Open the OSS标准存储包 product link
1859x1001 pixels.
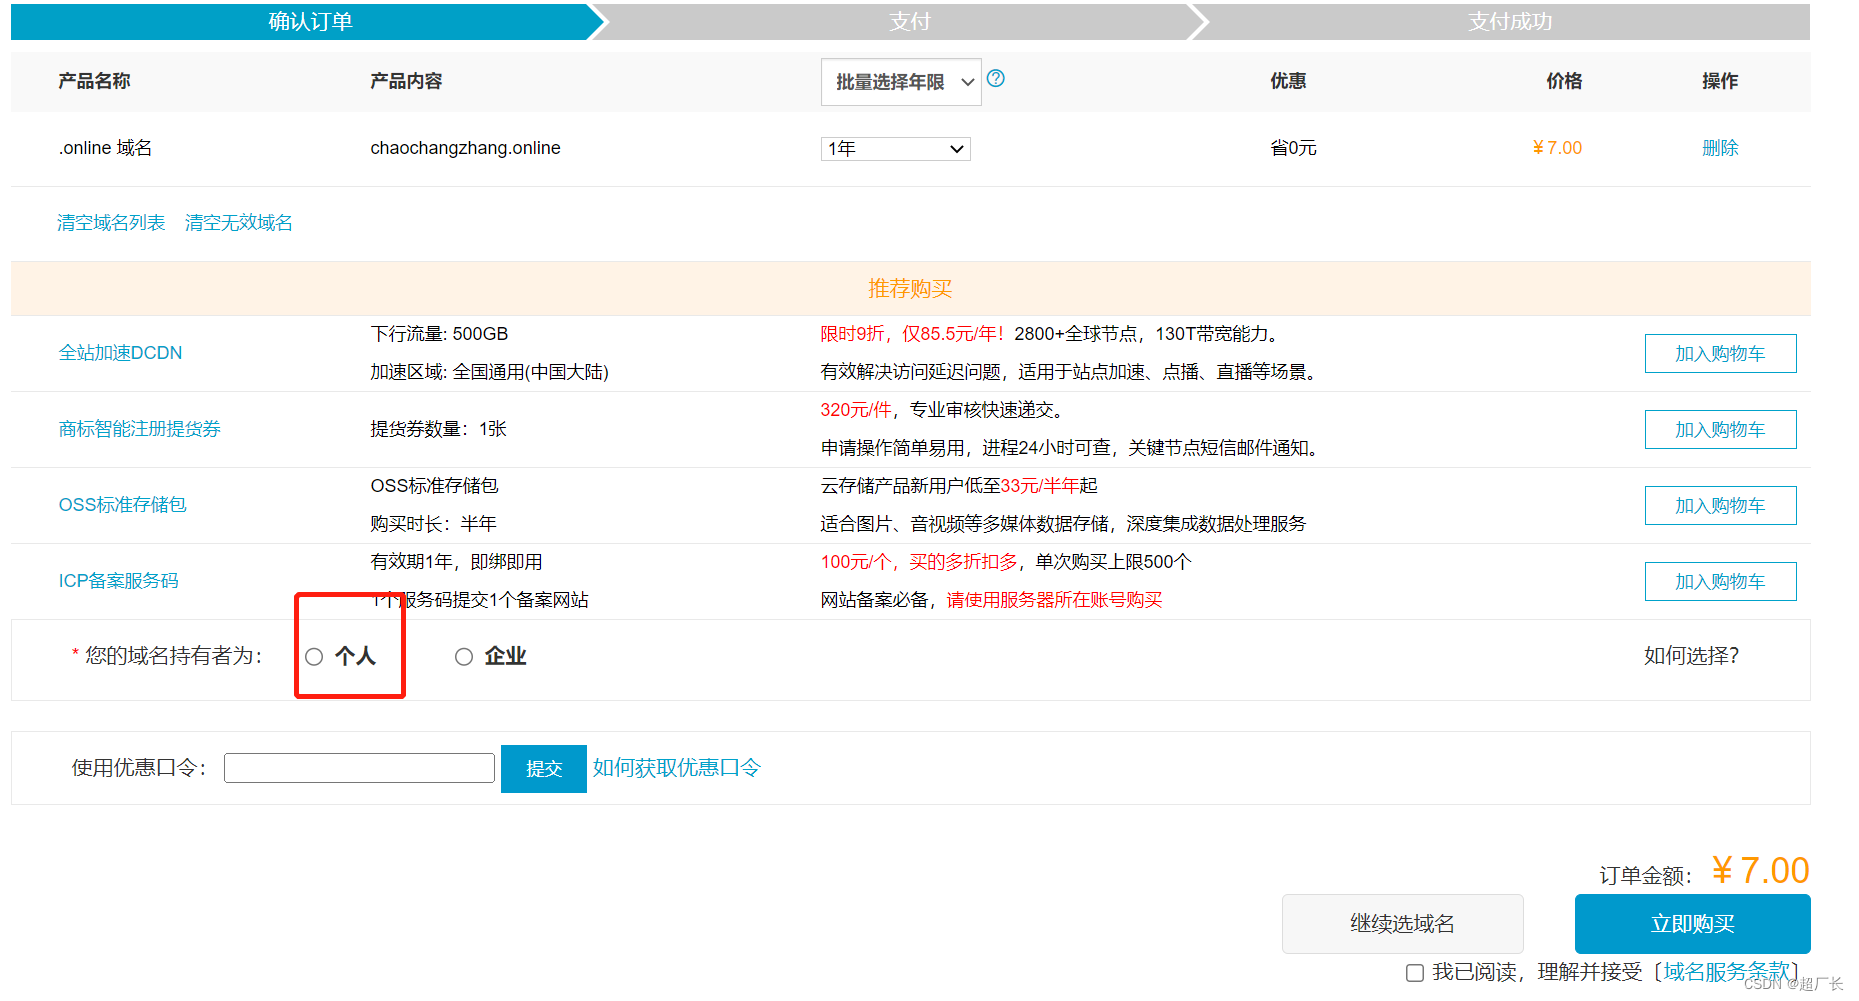coord(122,505)
